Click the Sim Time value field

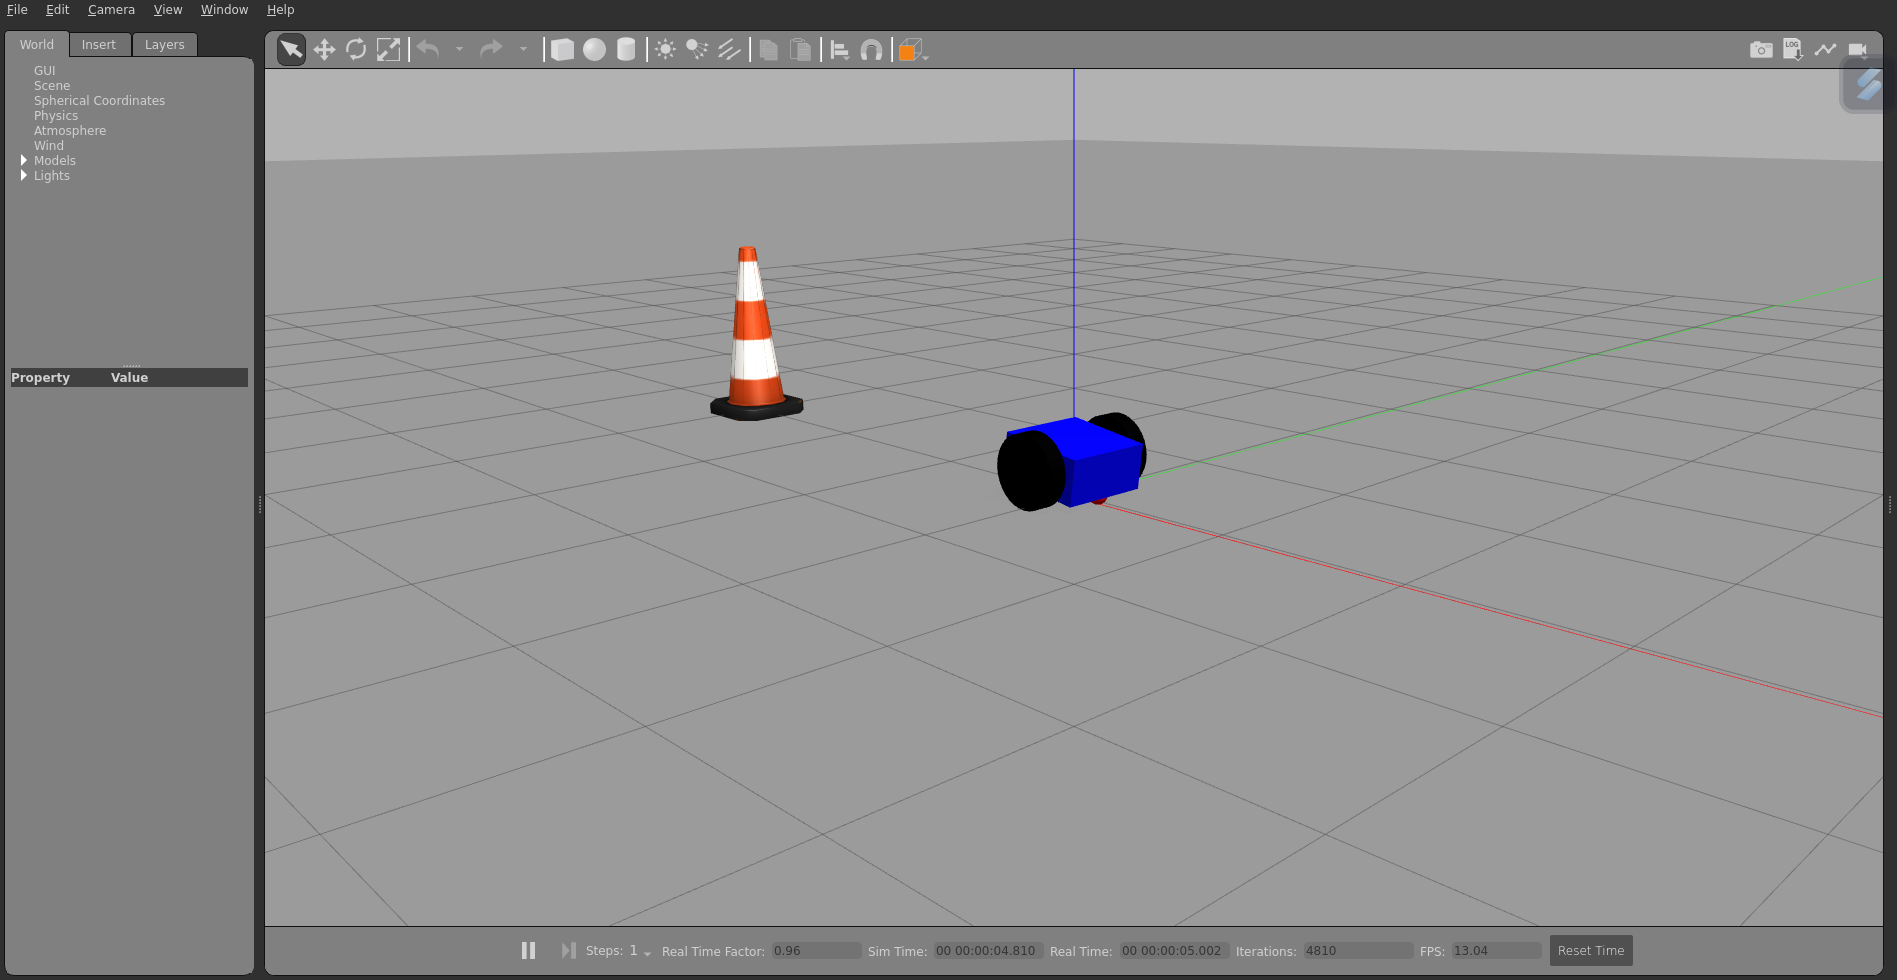[x=988, y=951]
